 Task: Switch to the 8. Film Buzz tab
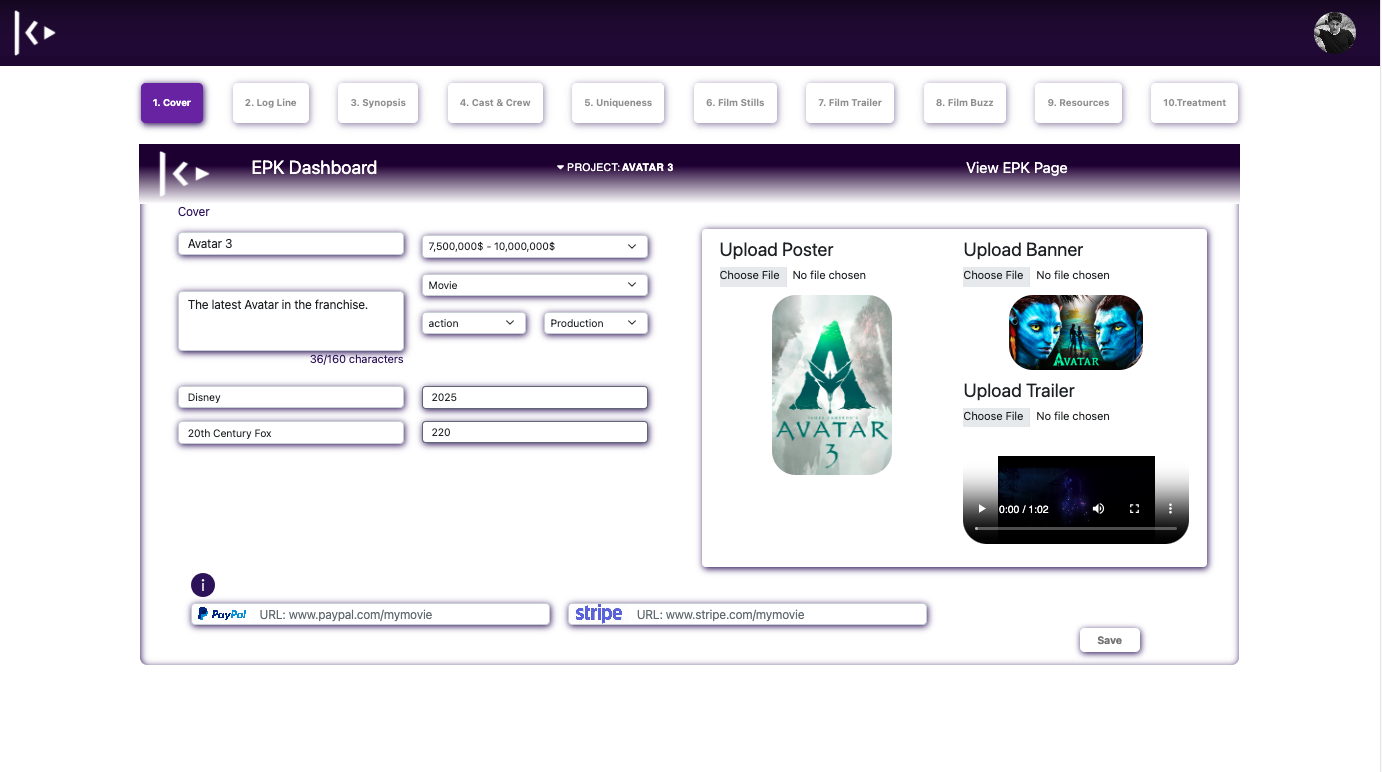[965, 103]
